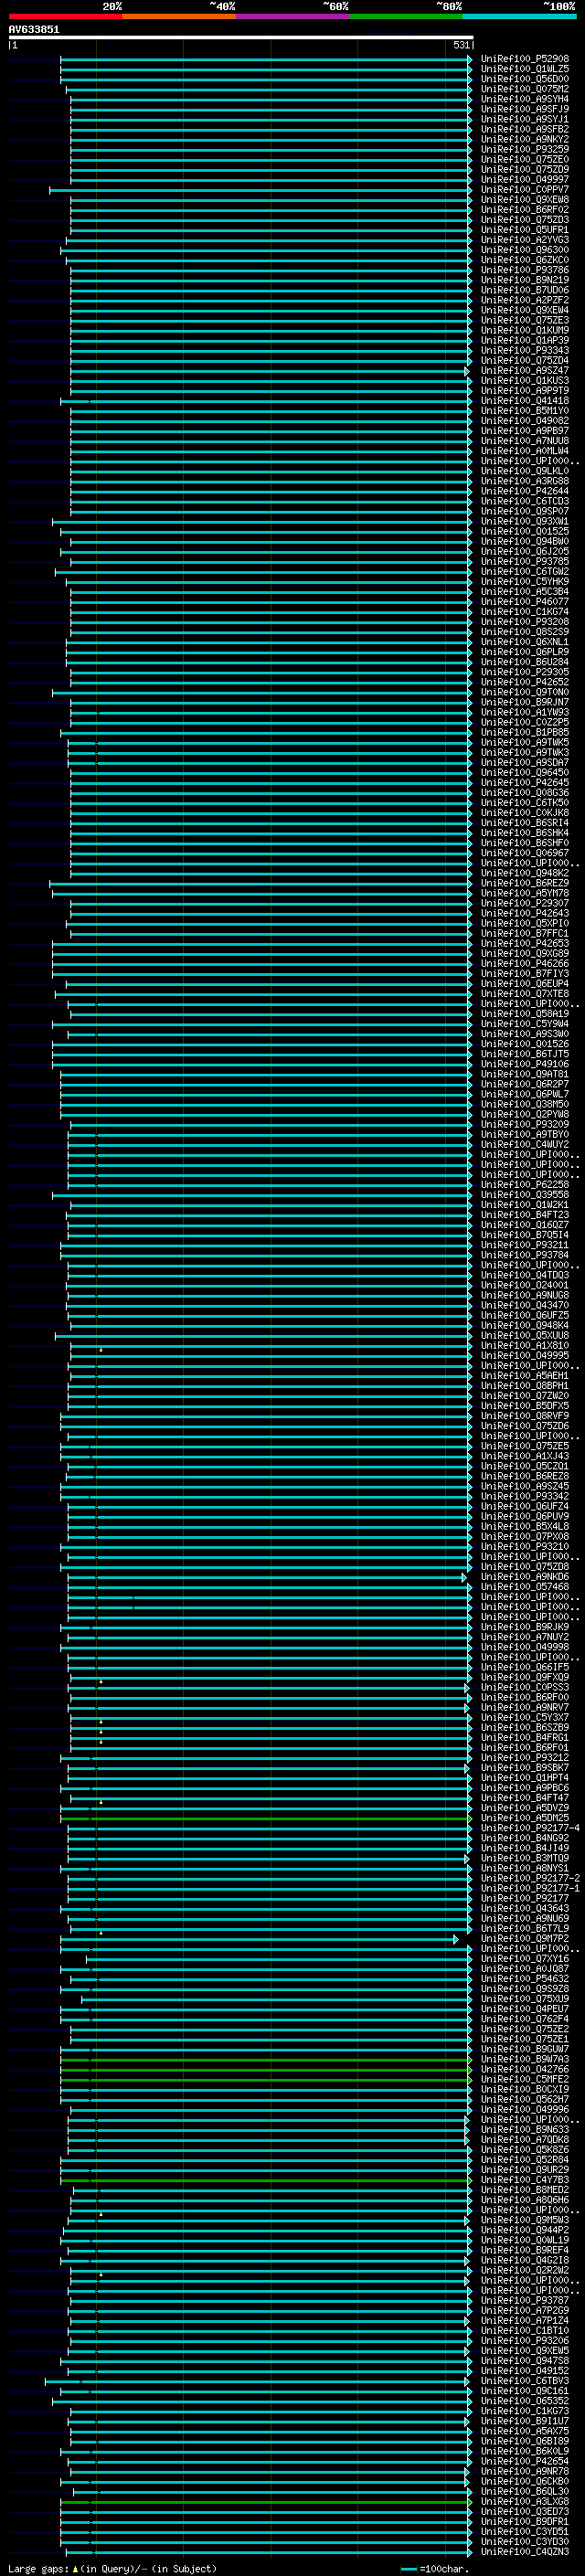585x2576 pixels.
Task: Select hit label UniRef100_B6QL30
Action: 525,2491
